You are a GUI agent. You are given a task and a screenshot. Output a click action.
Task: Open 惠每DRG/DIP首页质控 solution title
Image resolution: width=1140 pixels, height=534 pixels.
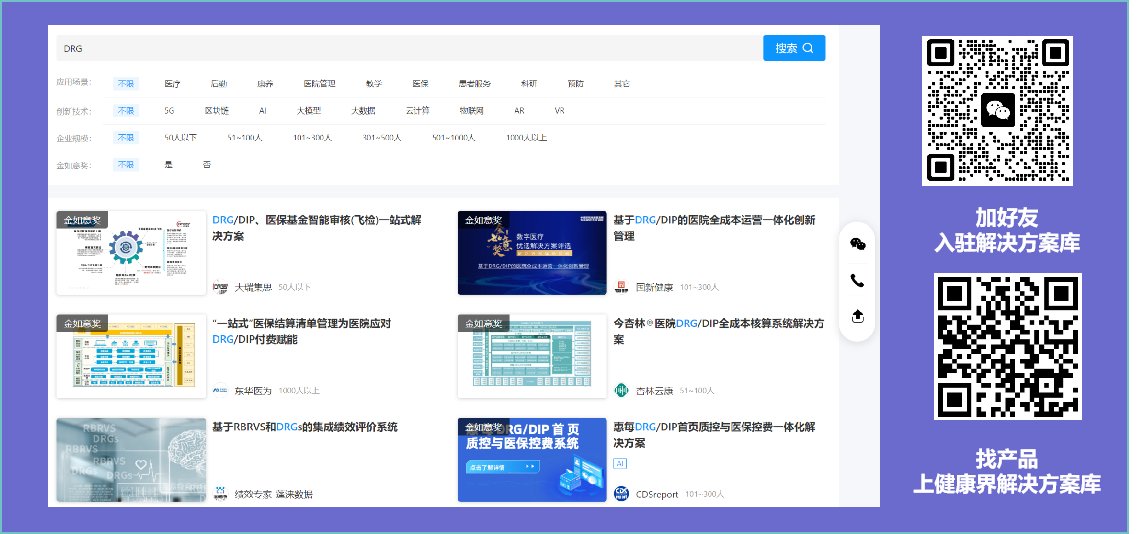pos(715,434)
